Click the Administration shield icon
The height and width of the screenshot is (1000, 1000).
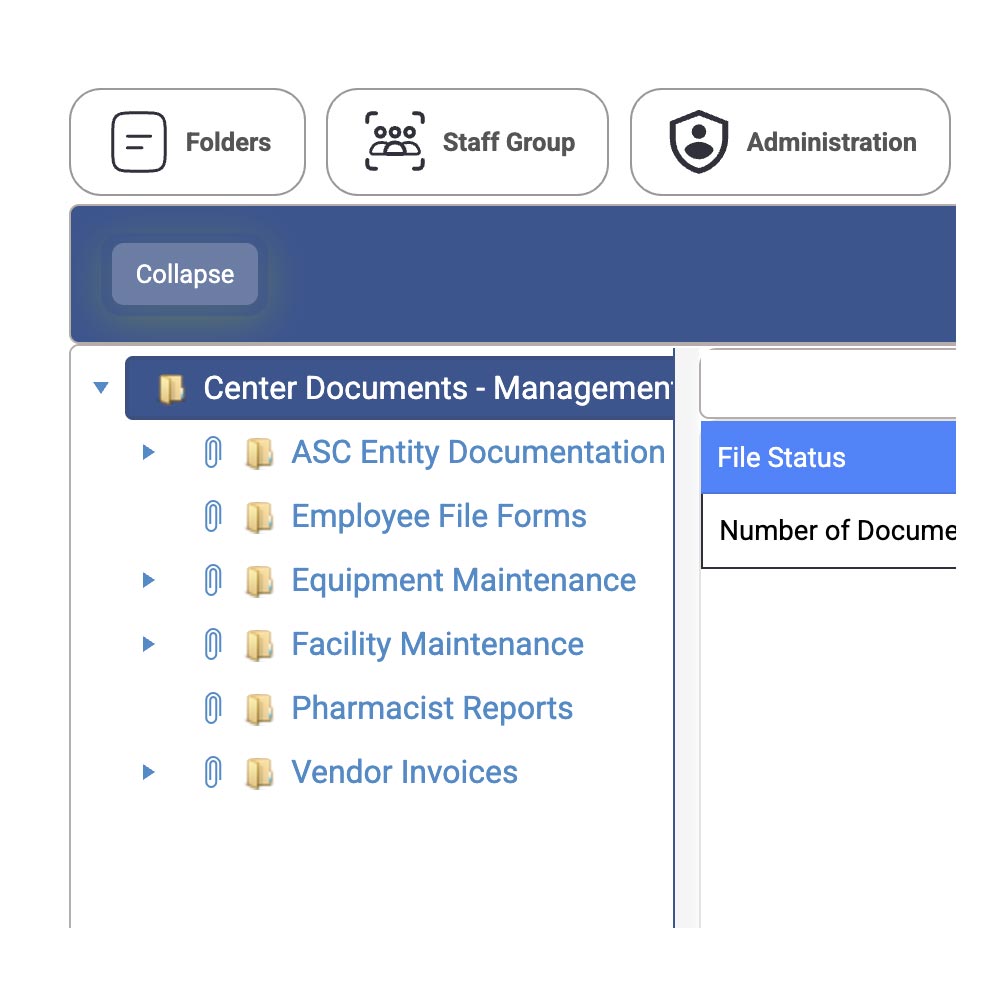[698, 142]
